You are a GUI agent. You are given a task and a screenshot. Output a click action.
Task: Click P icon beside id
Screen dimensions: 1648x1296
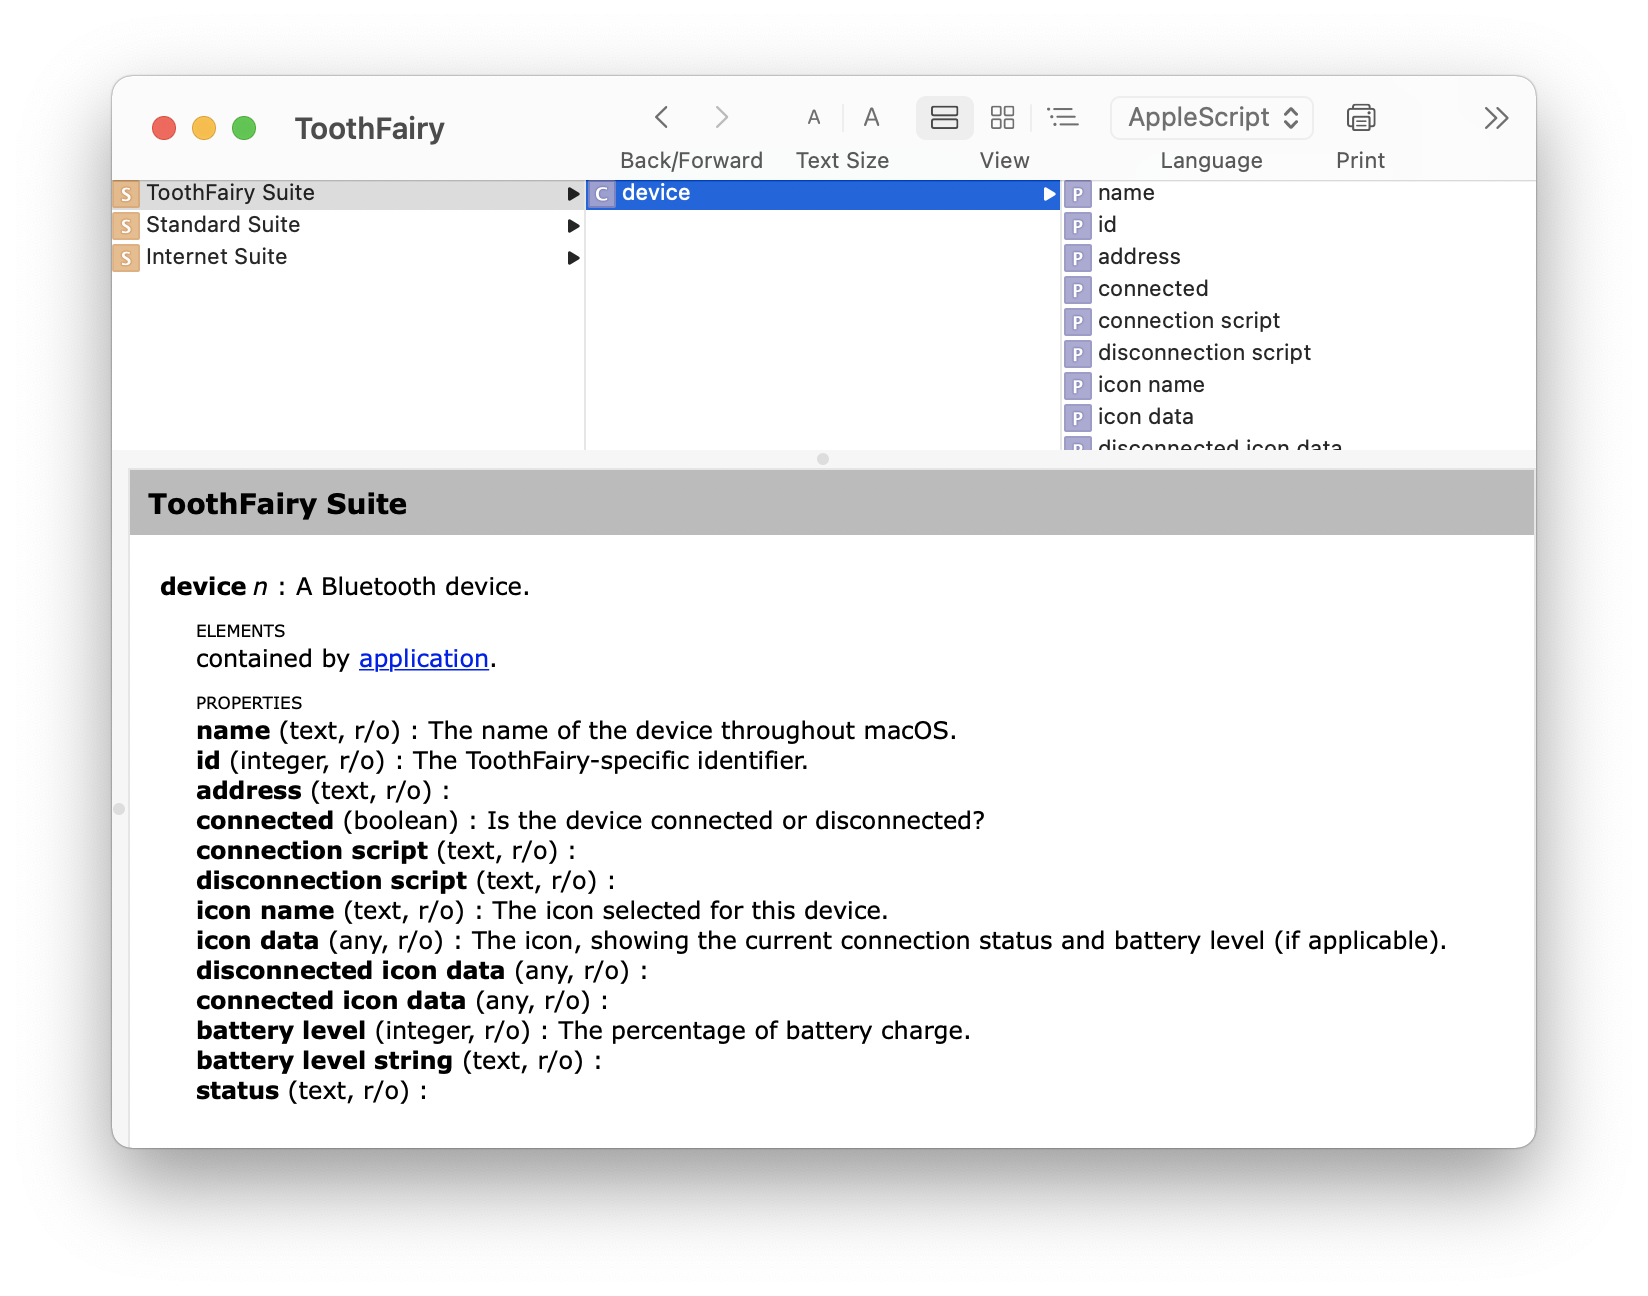(1077, 226)
